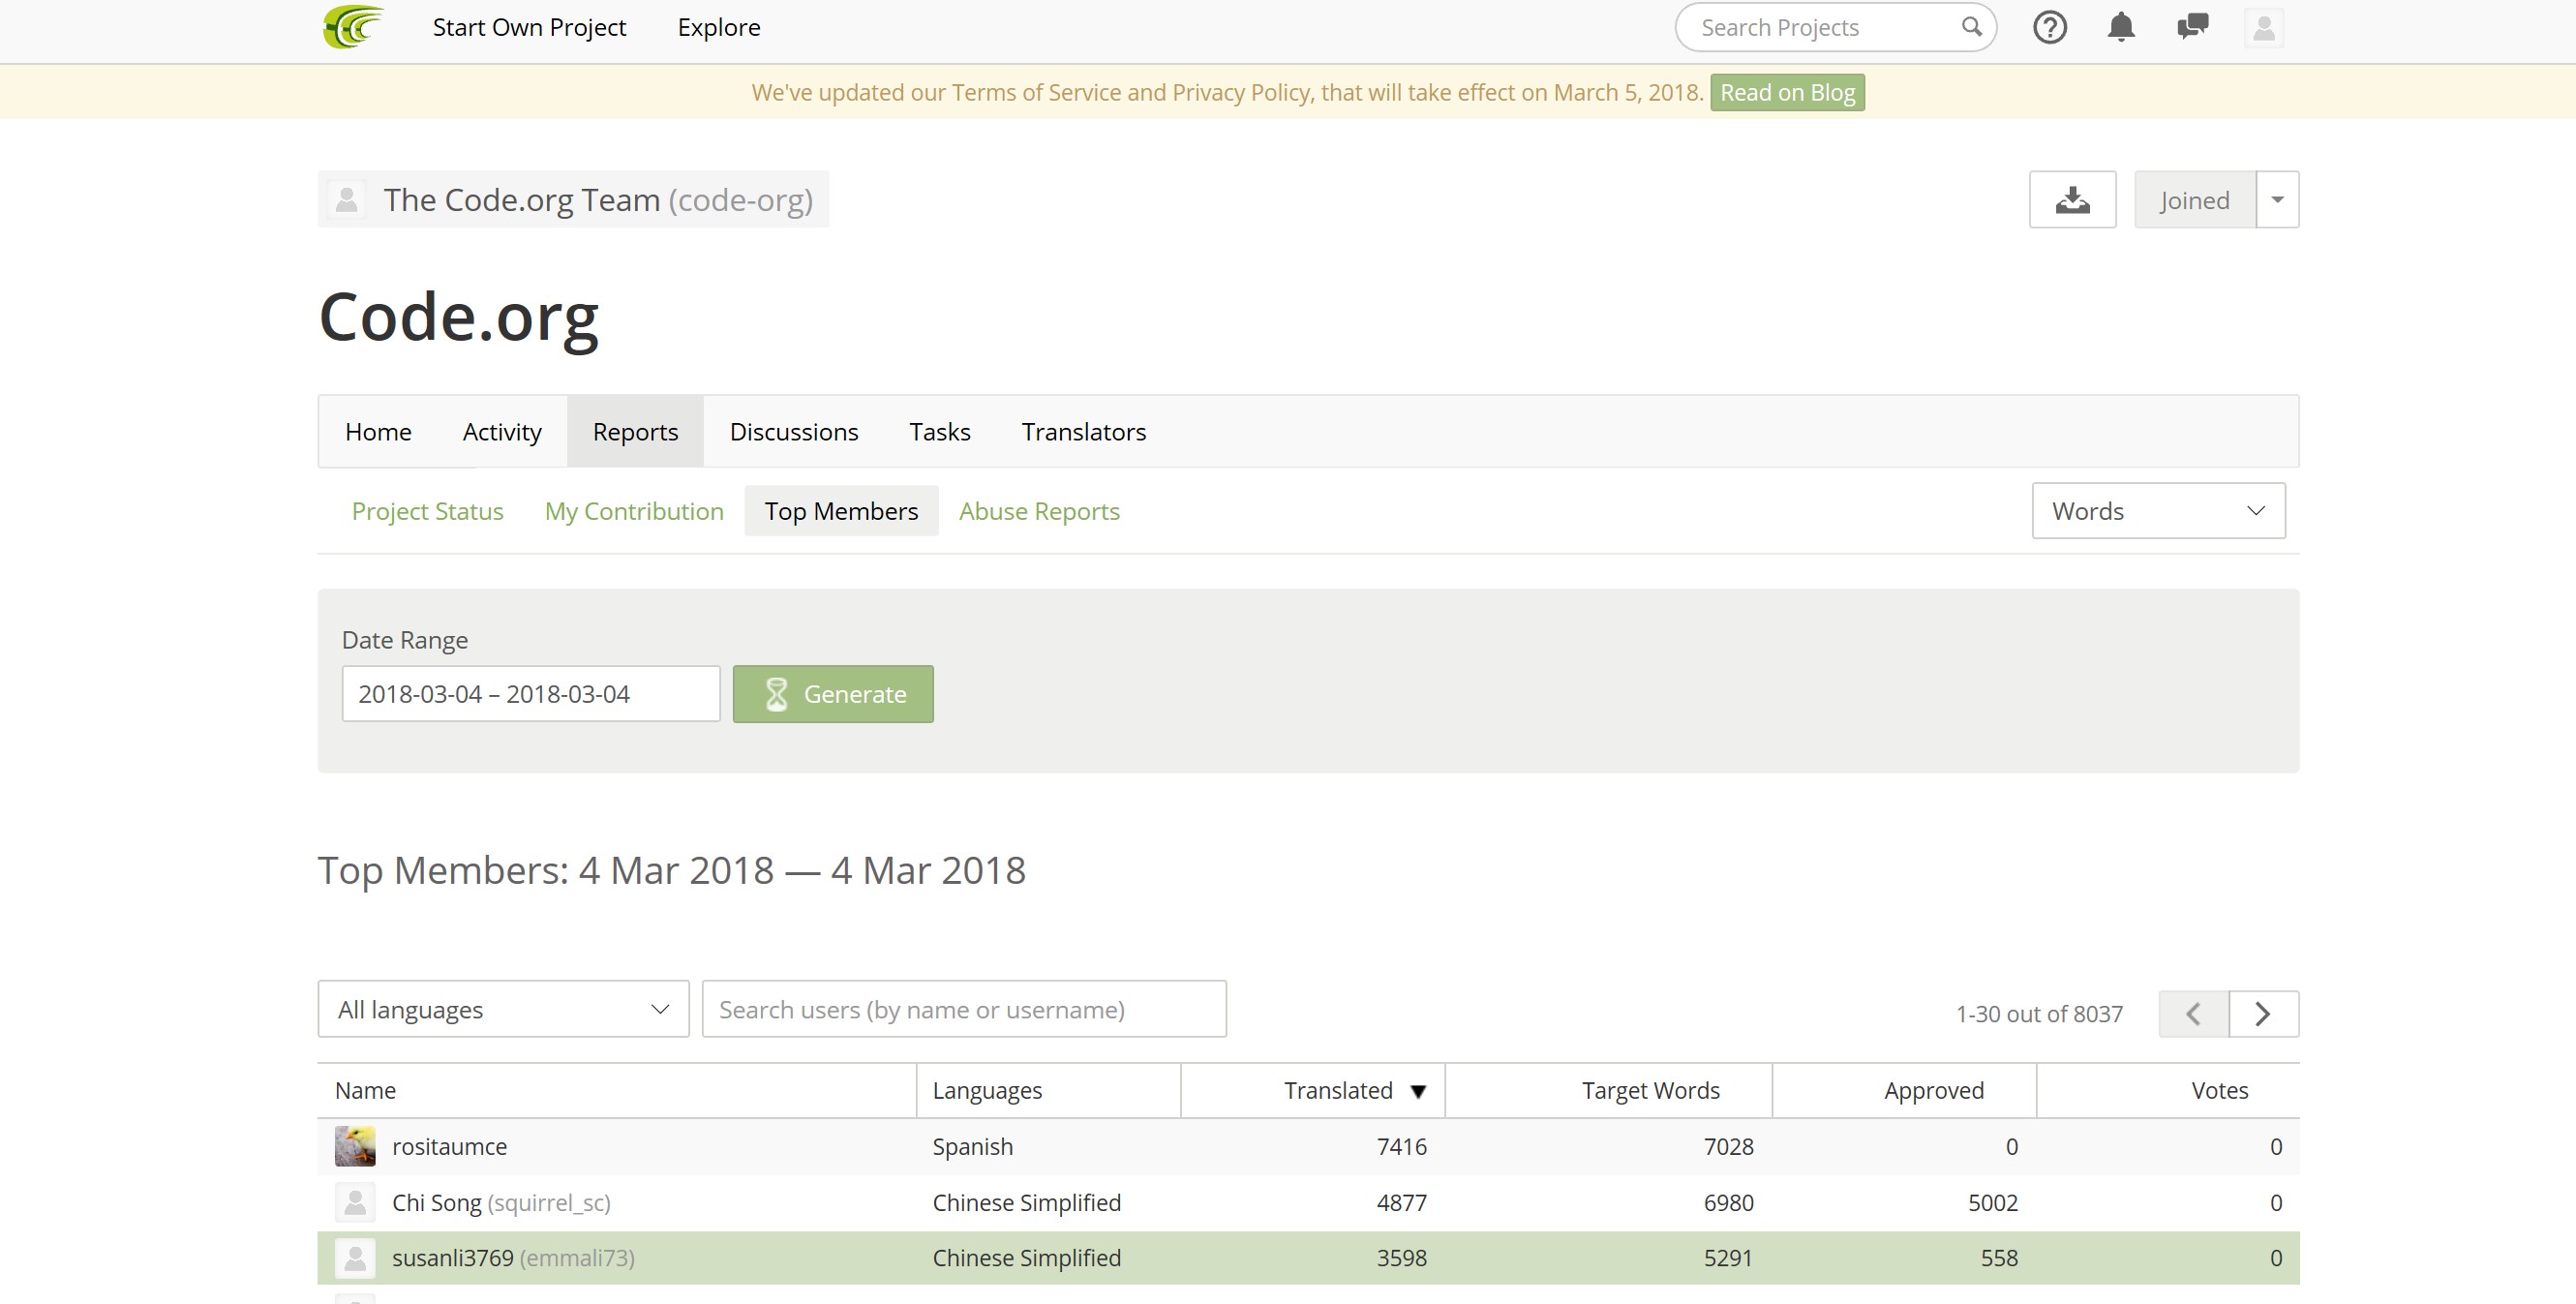
Task: Expand the Joined button dropdown arrow
Action: coord(2277,200)
